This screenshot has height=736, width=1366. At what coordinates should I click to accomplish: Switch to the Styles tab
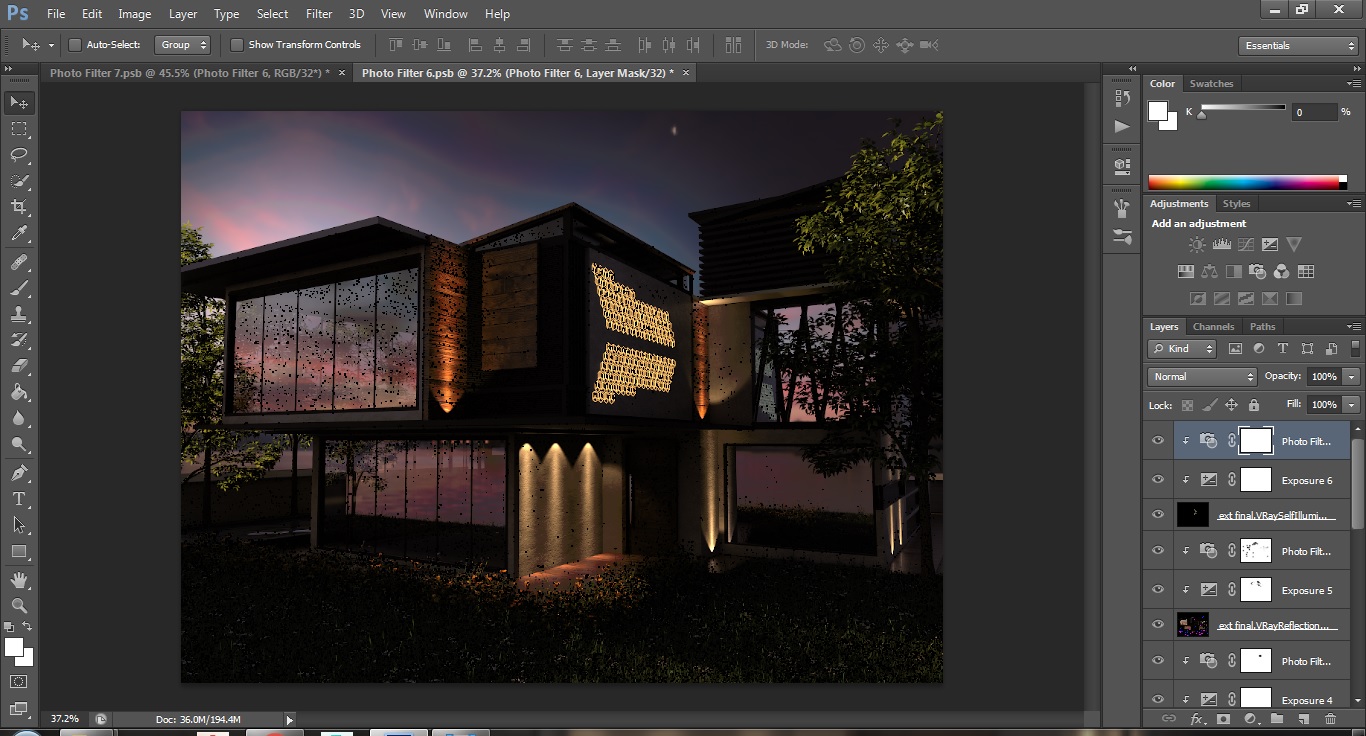pyautogui.click(x=1236, y=204)
